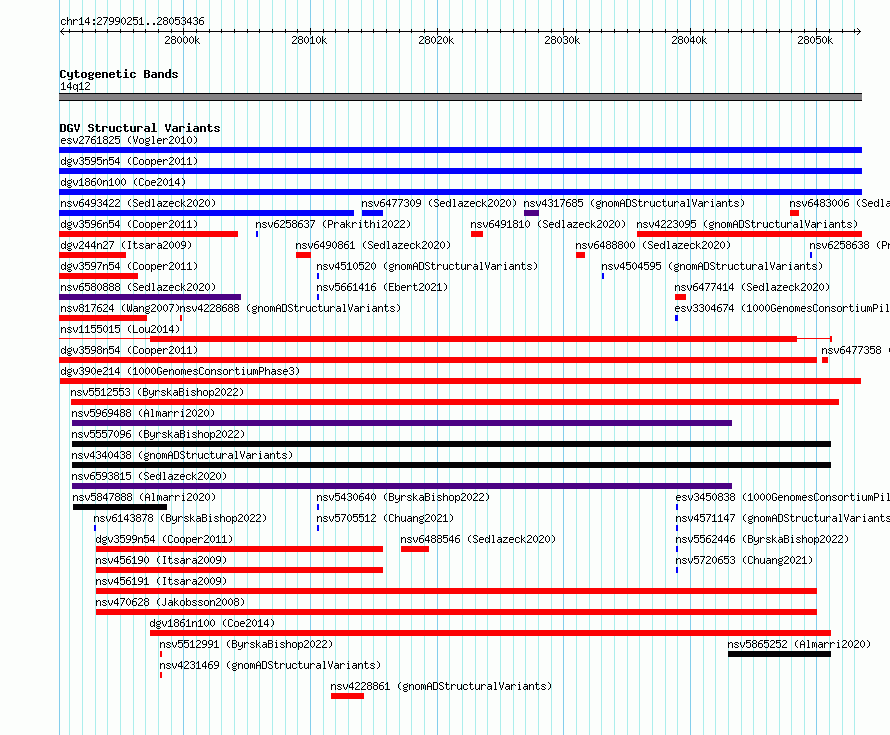
Task: Open nsv4231469 (gnomADStructuralVariants) label
Action: pyautogui.click(x=270, y=665)
